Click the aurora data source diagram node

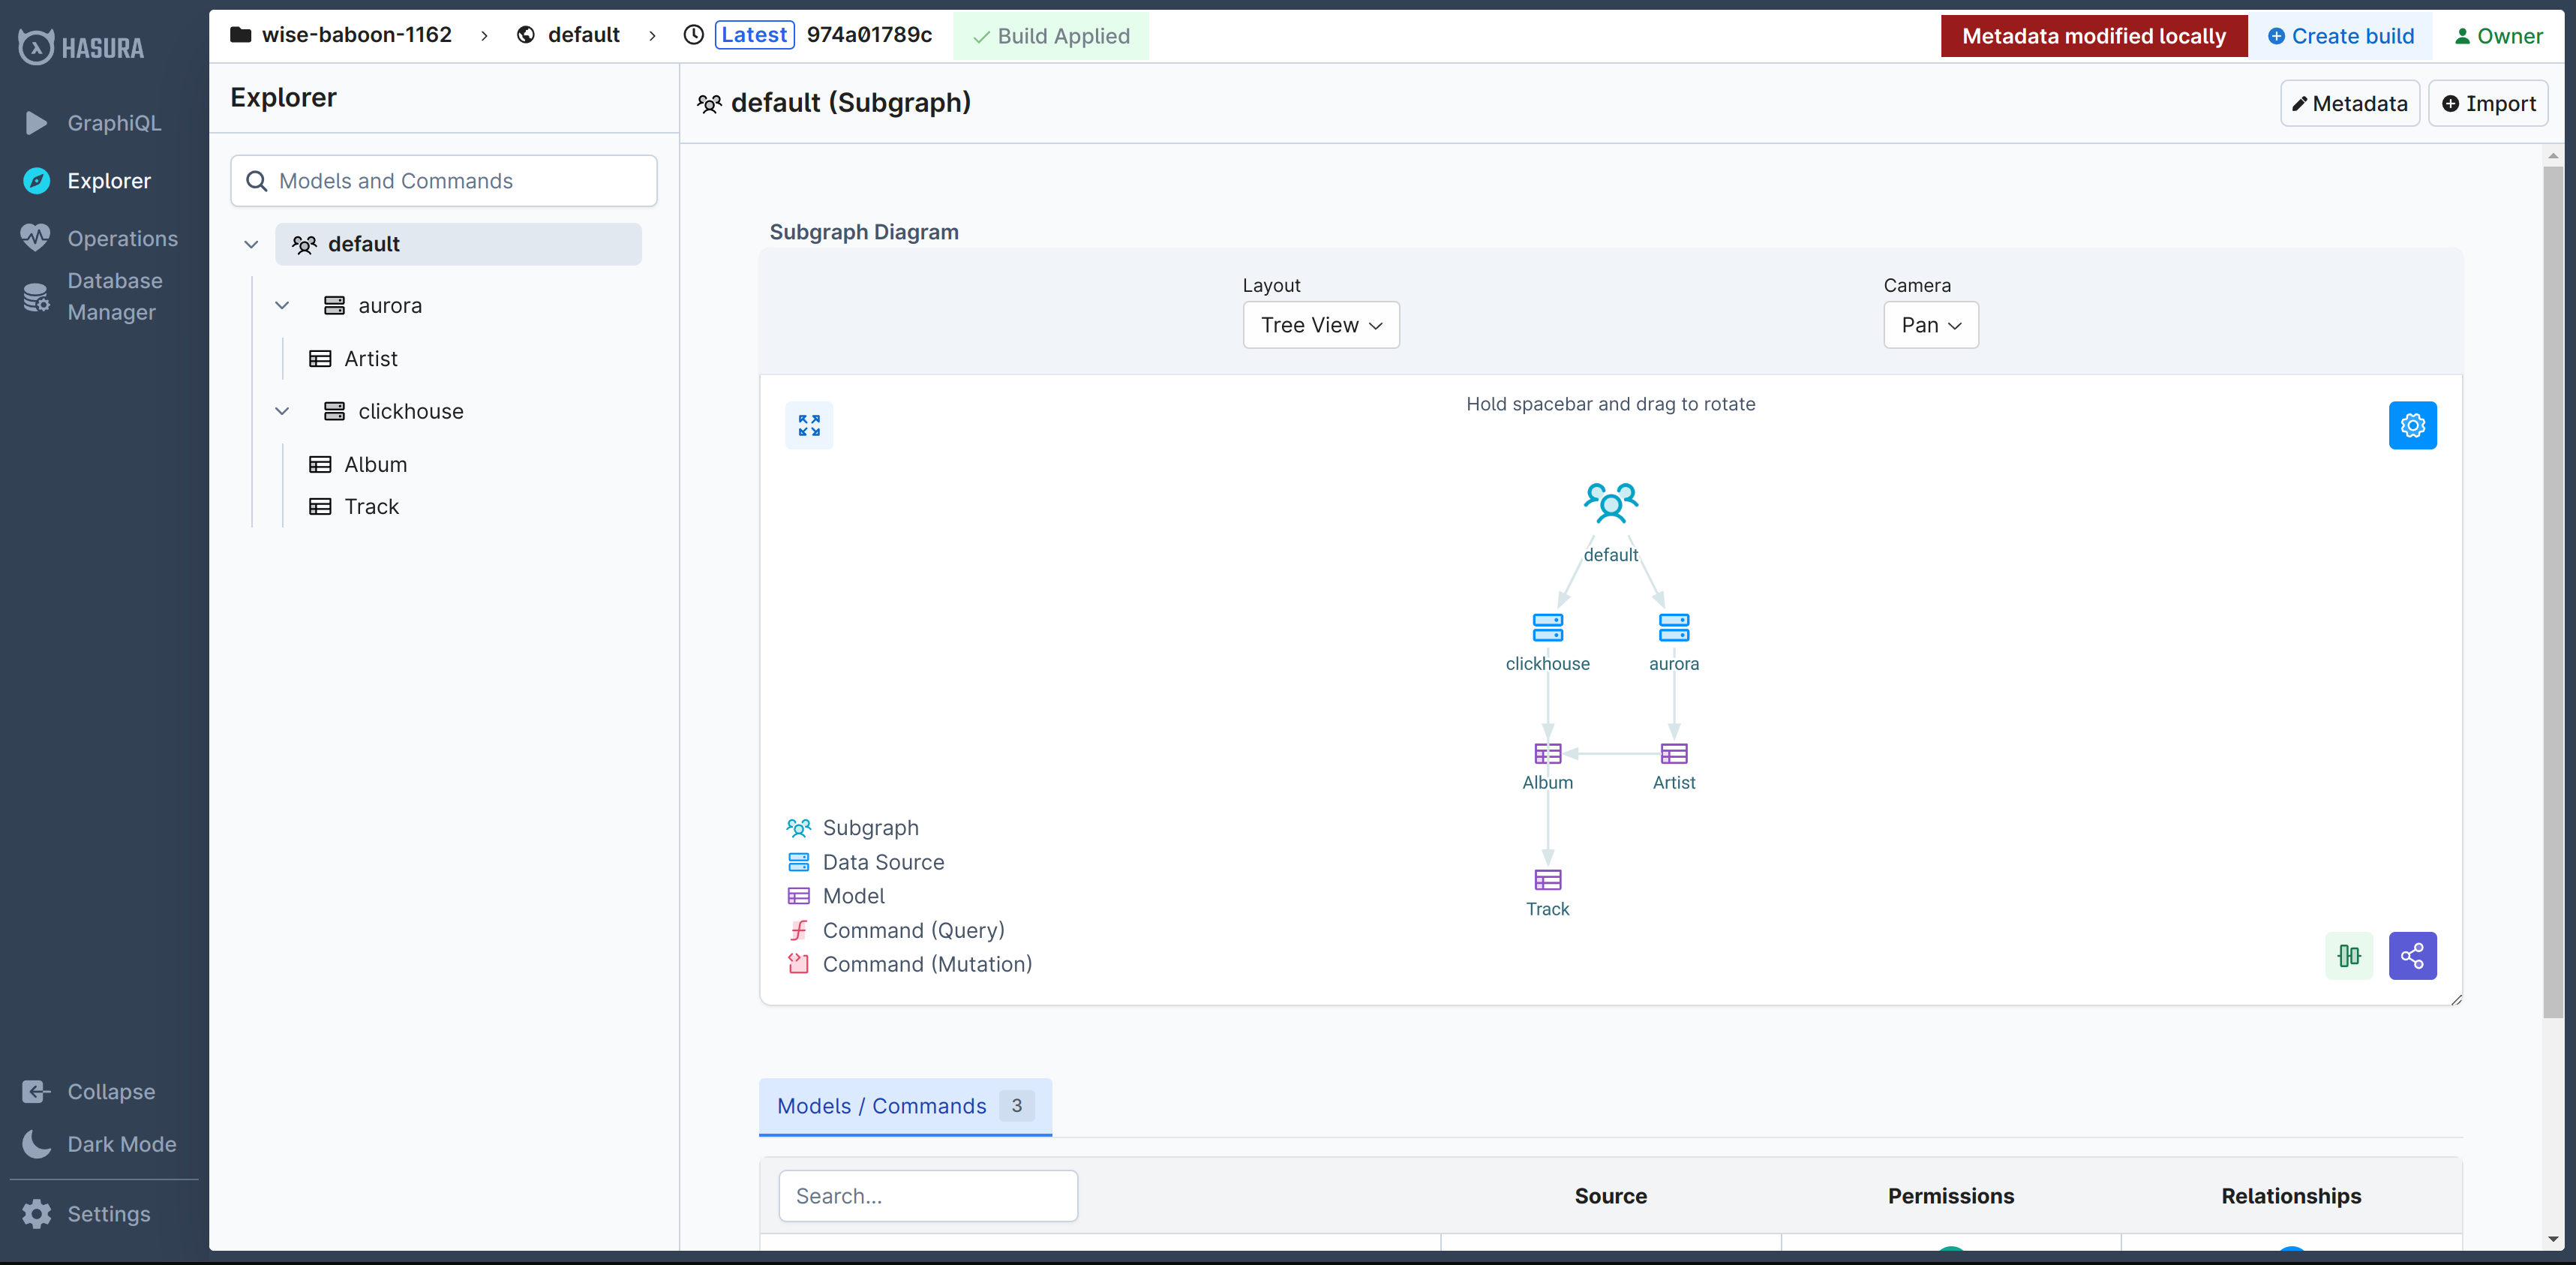coord(1673,627)
